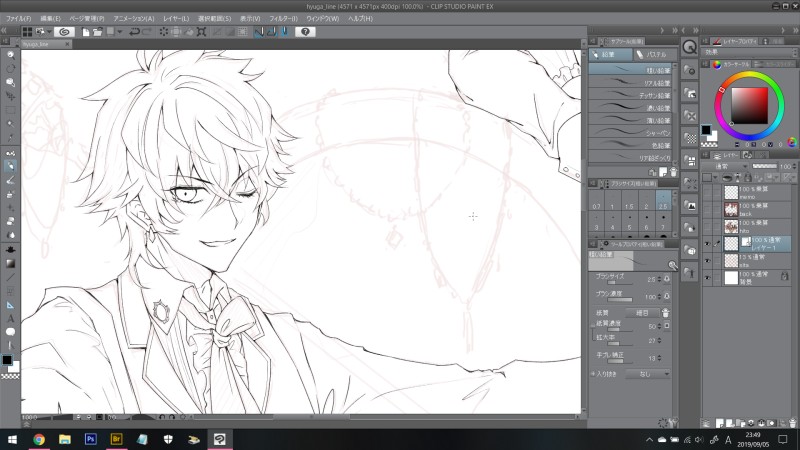Image resolution: width=800 pixels, height=450 pixels.
Task: Open Google Chrome from the taskbar
Action: click(x=39, y=439)
